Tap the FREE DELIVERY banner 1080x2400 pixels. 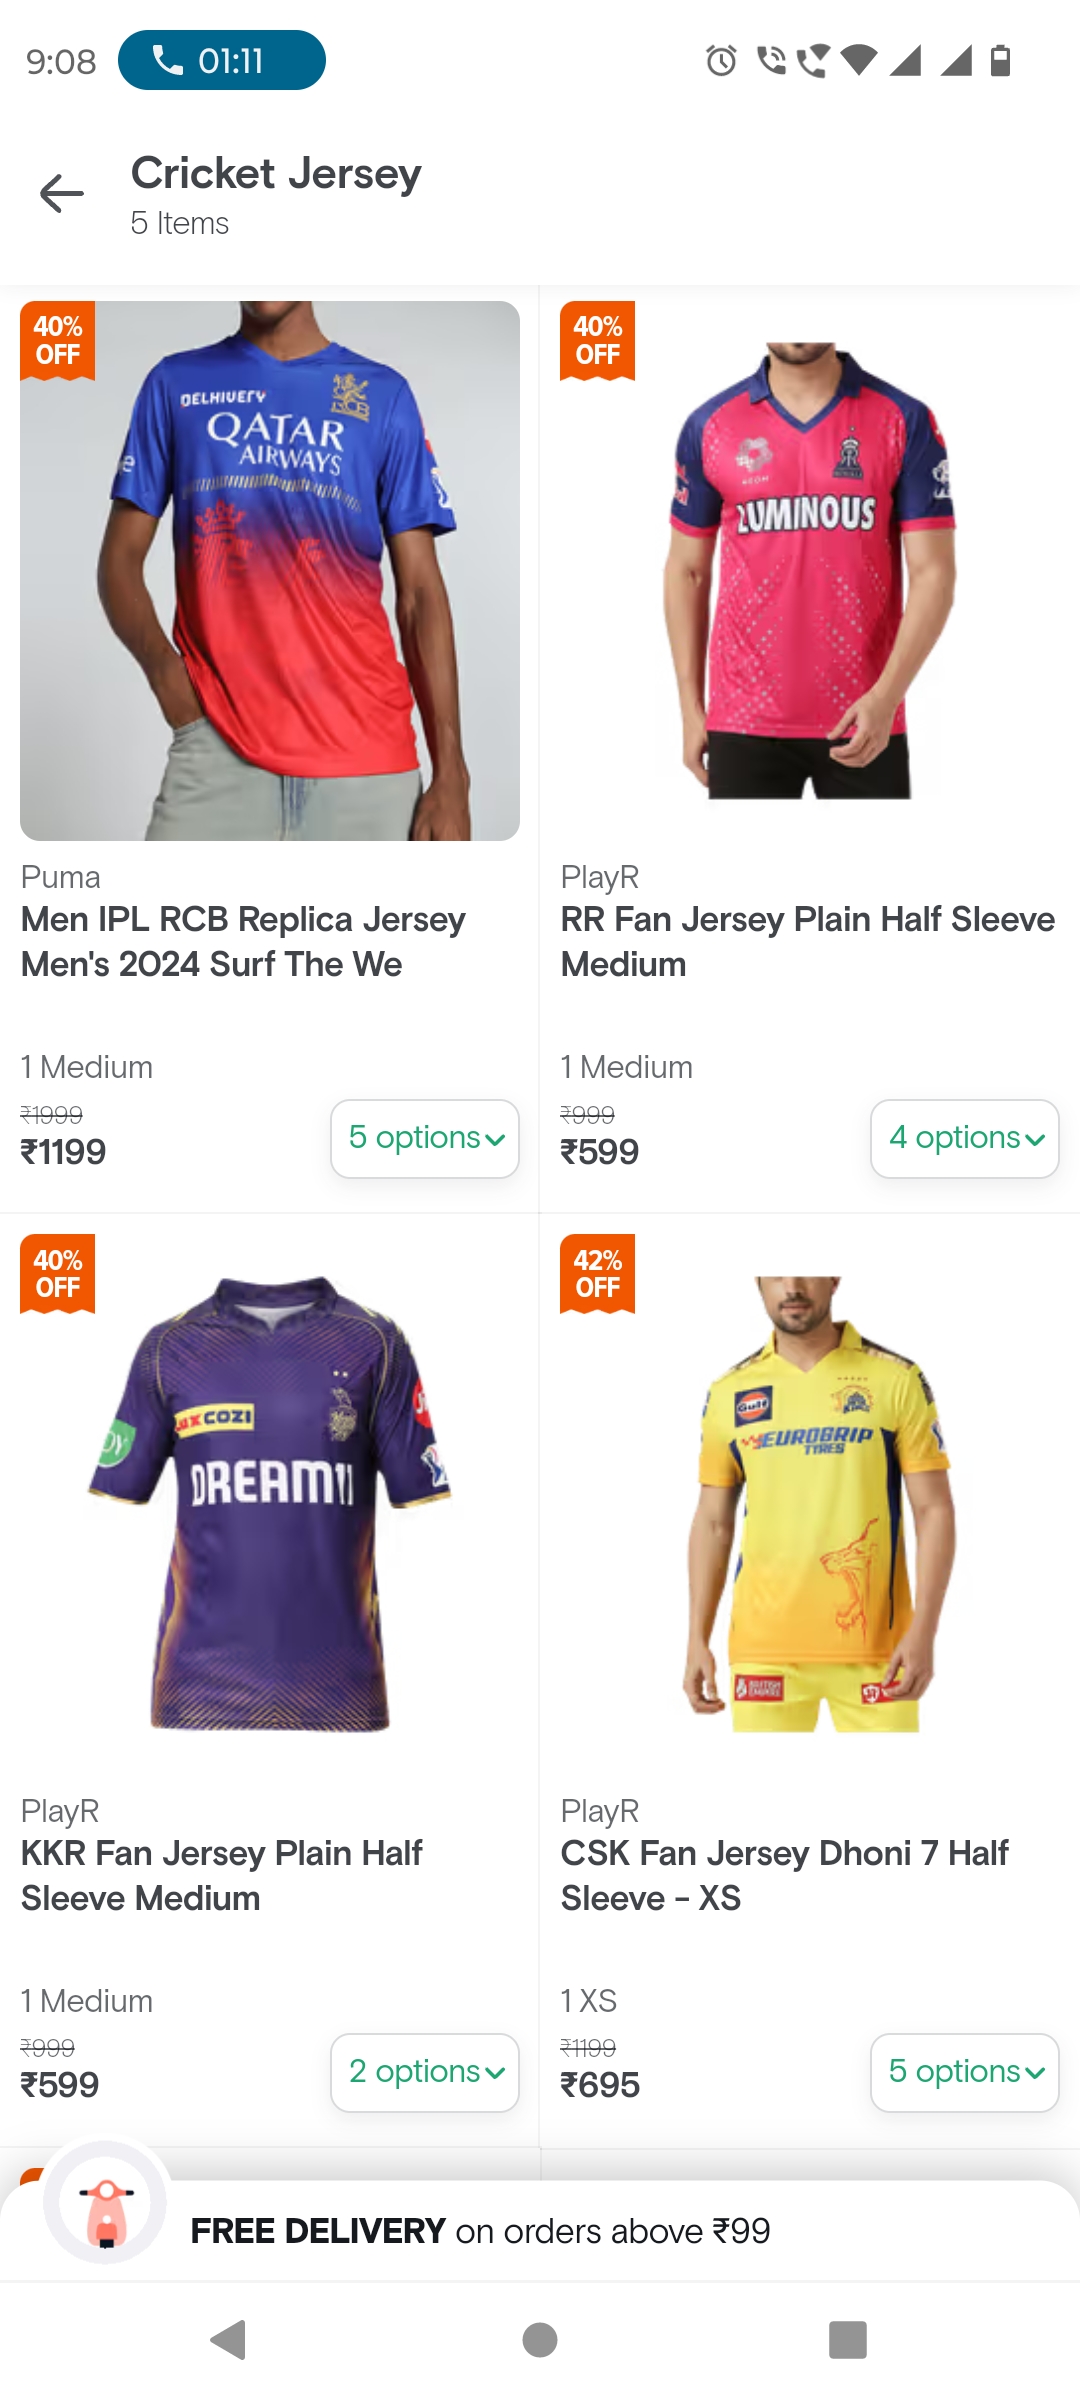pyautogui.click(x=480, y=2231)
